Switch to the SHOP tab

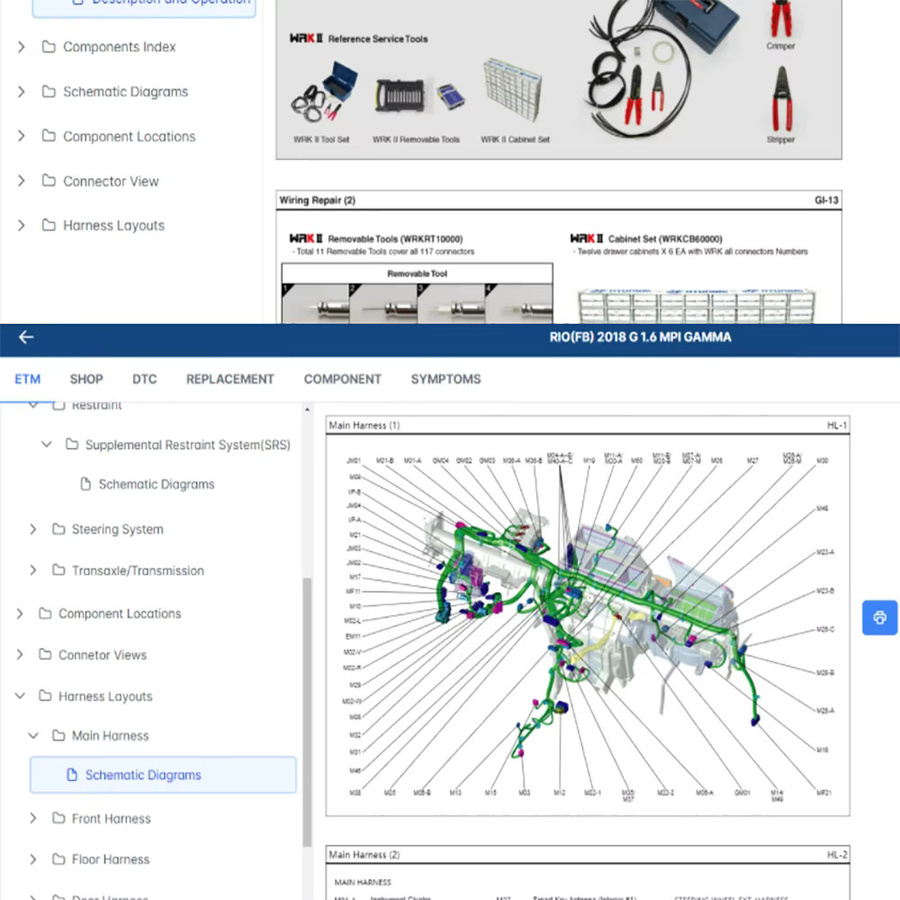coord(86,379)
